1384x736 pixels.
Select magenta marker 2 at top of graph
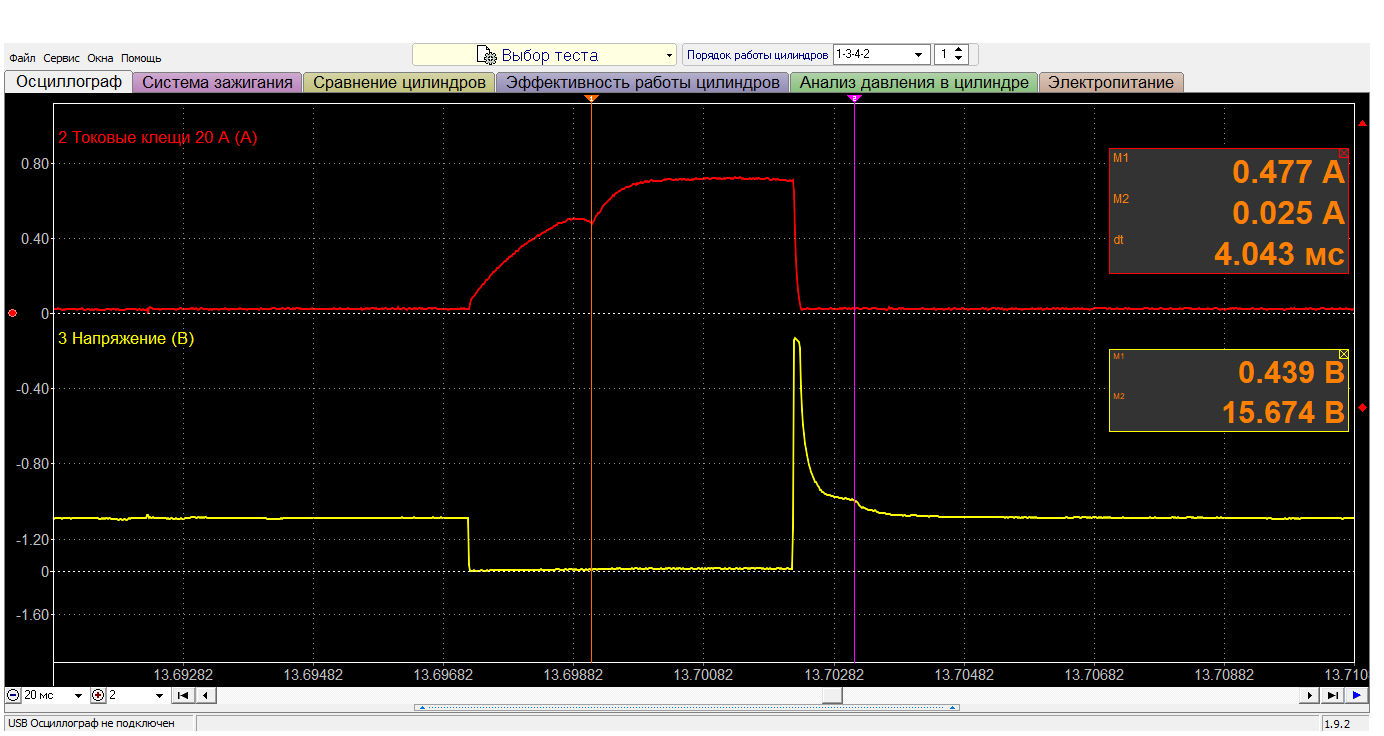(854, 98)
